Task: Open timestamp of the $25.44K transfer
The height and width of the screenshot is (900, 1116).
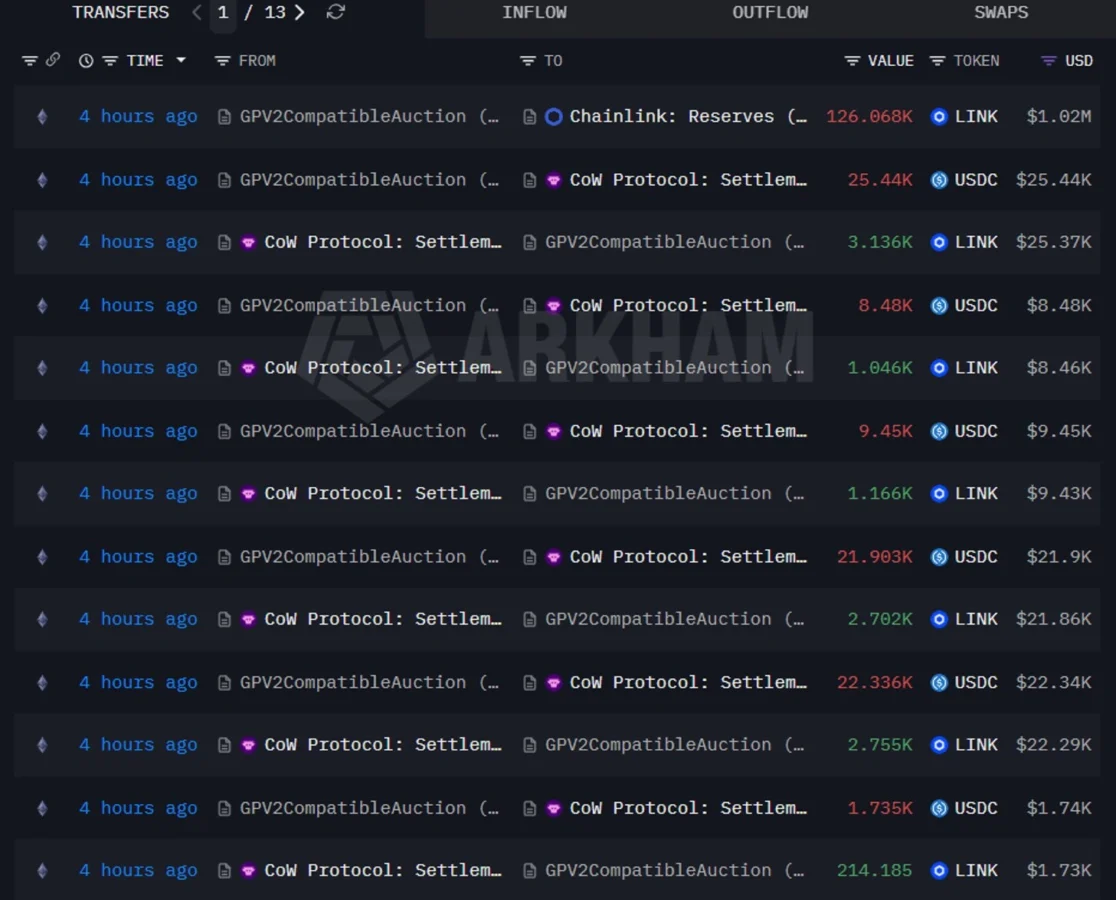Action: pos(138,180)
